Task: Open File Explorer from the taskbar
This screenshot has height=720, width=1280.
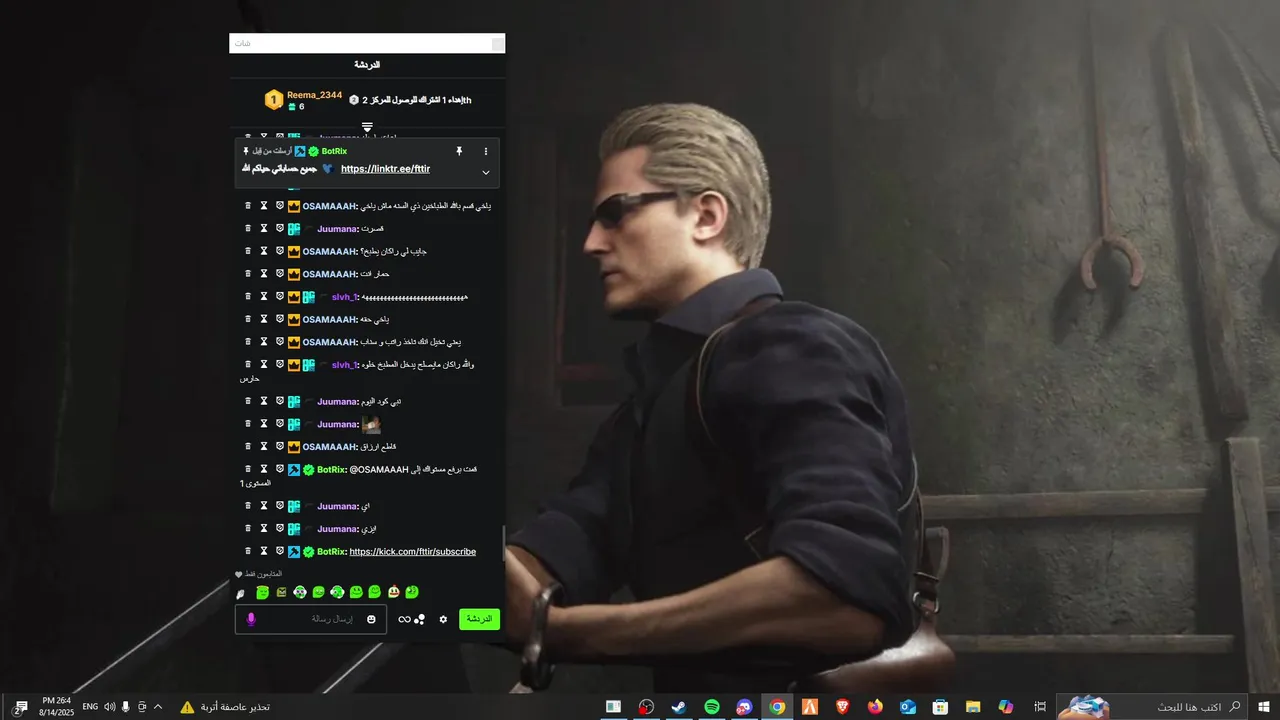Action: coord(972,707)
